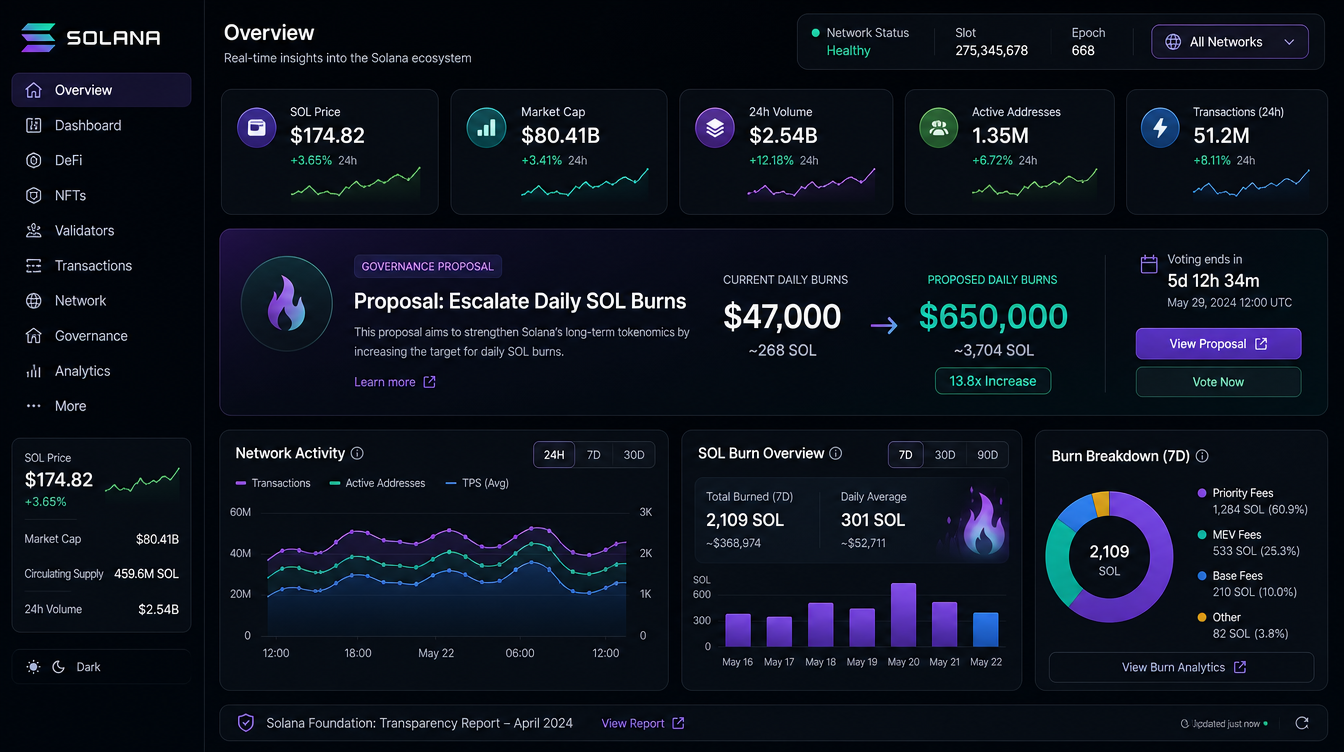Click the Market Cap chart icon
This screenshot has height=752, width=1344.
point(487,128)
